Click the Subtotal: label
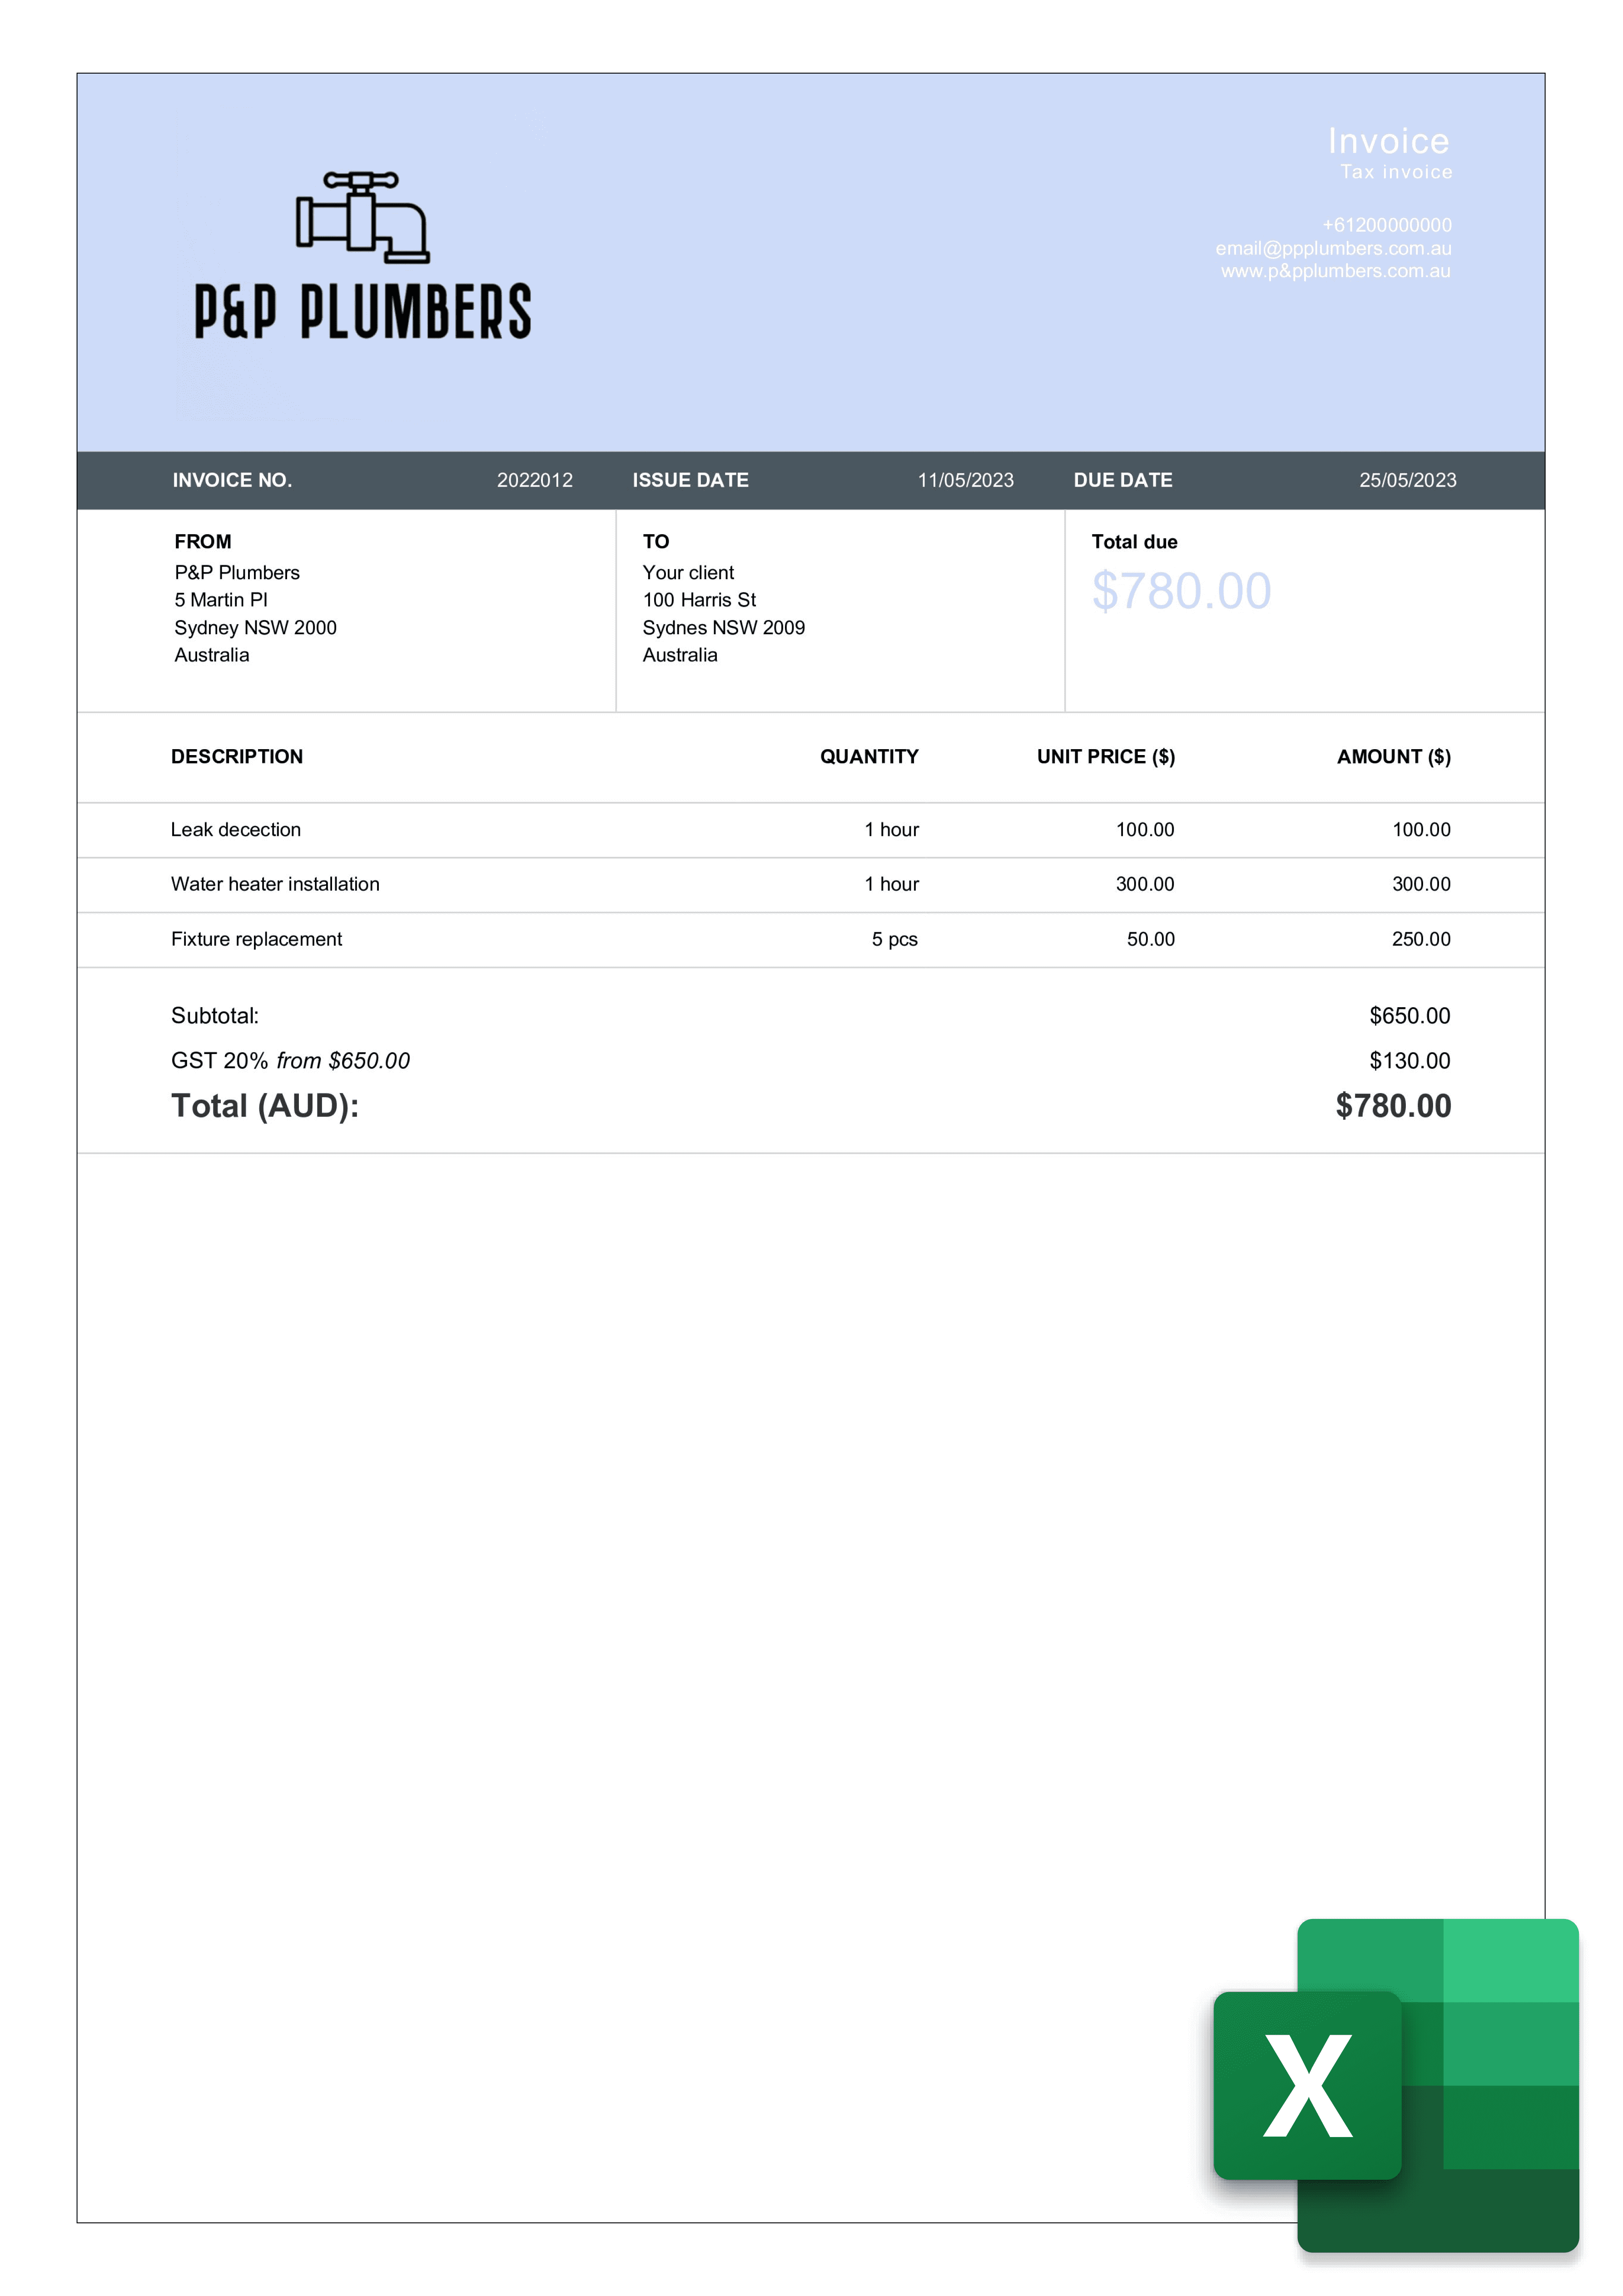1623x2296 pixels. (215, 1016)
